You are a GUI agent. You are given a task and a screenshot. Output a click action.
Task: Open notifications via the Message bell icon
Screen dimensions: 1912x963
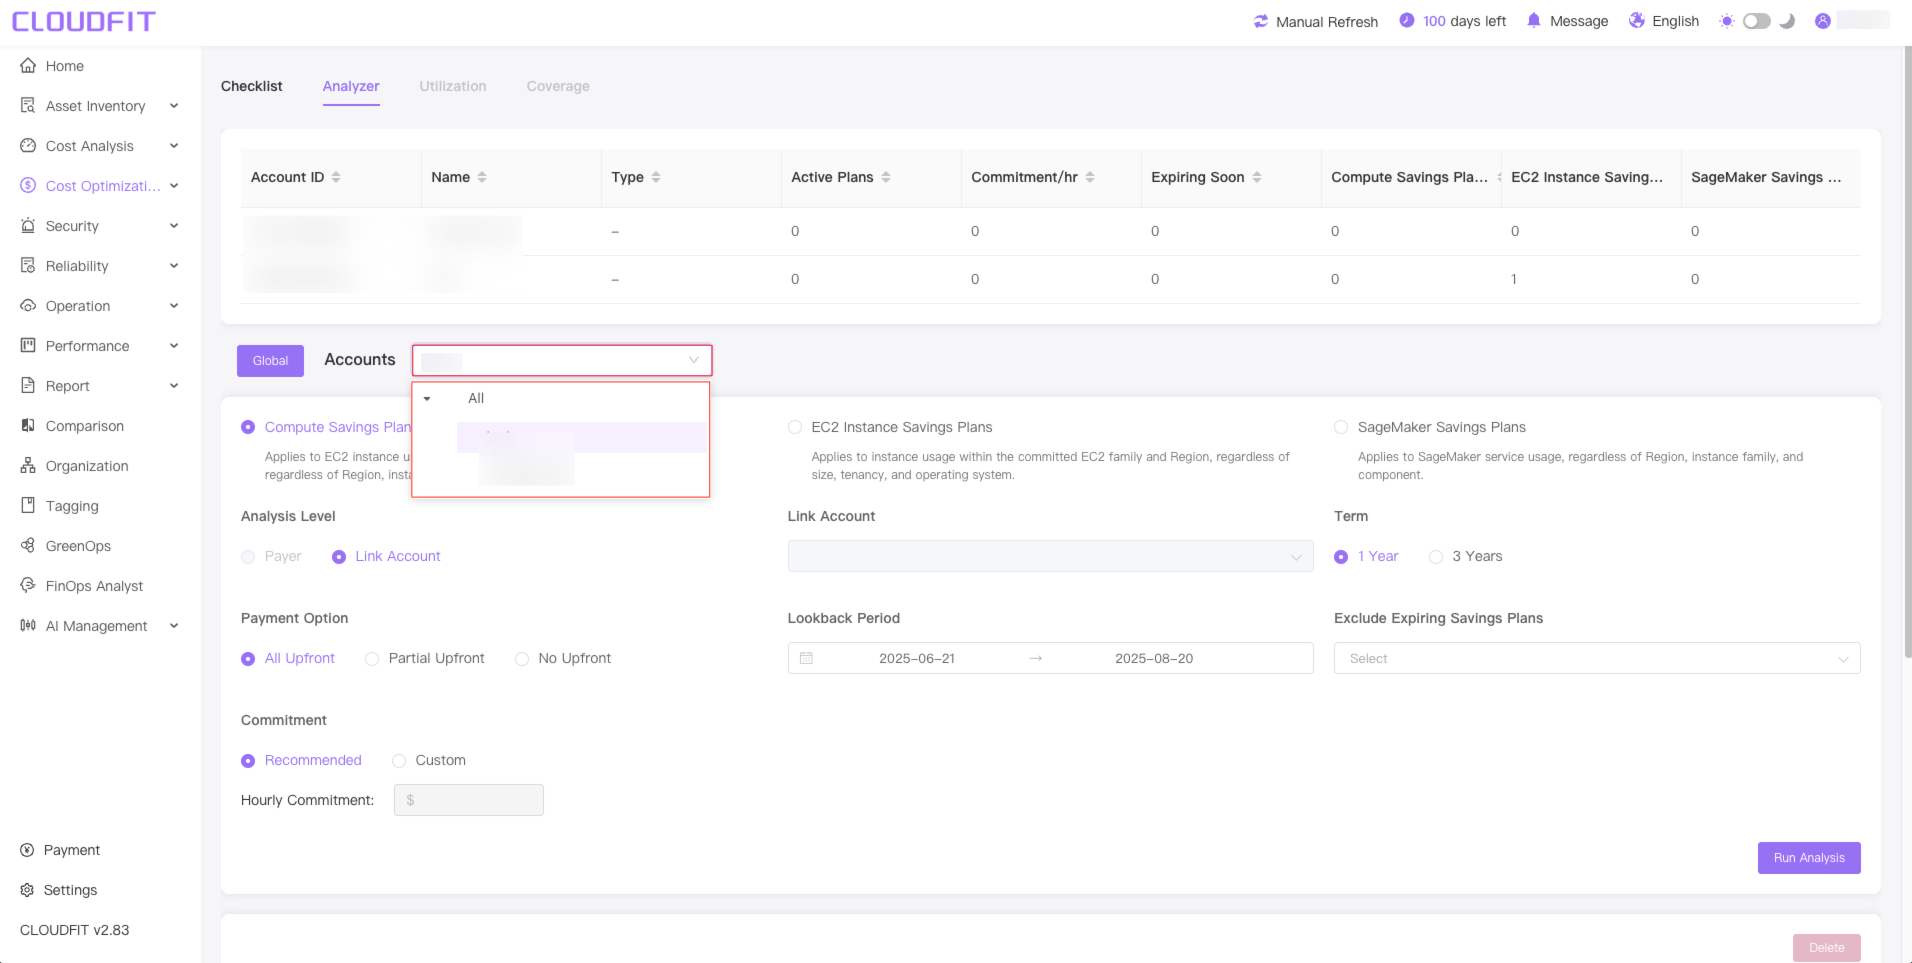(x=1534, y=21)
